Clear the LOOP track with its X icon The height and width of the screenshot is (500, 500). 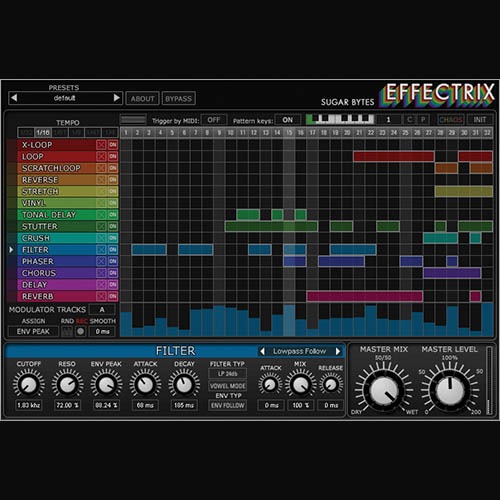101,156
